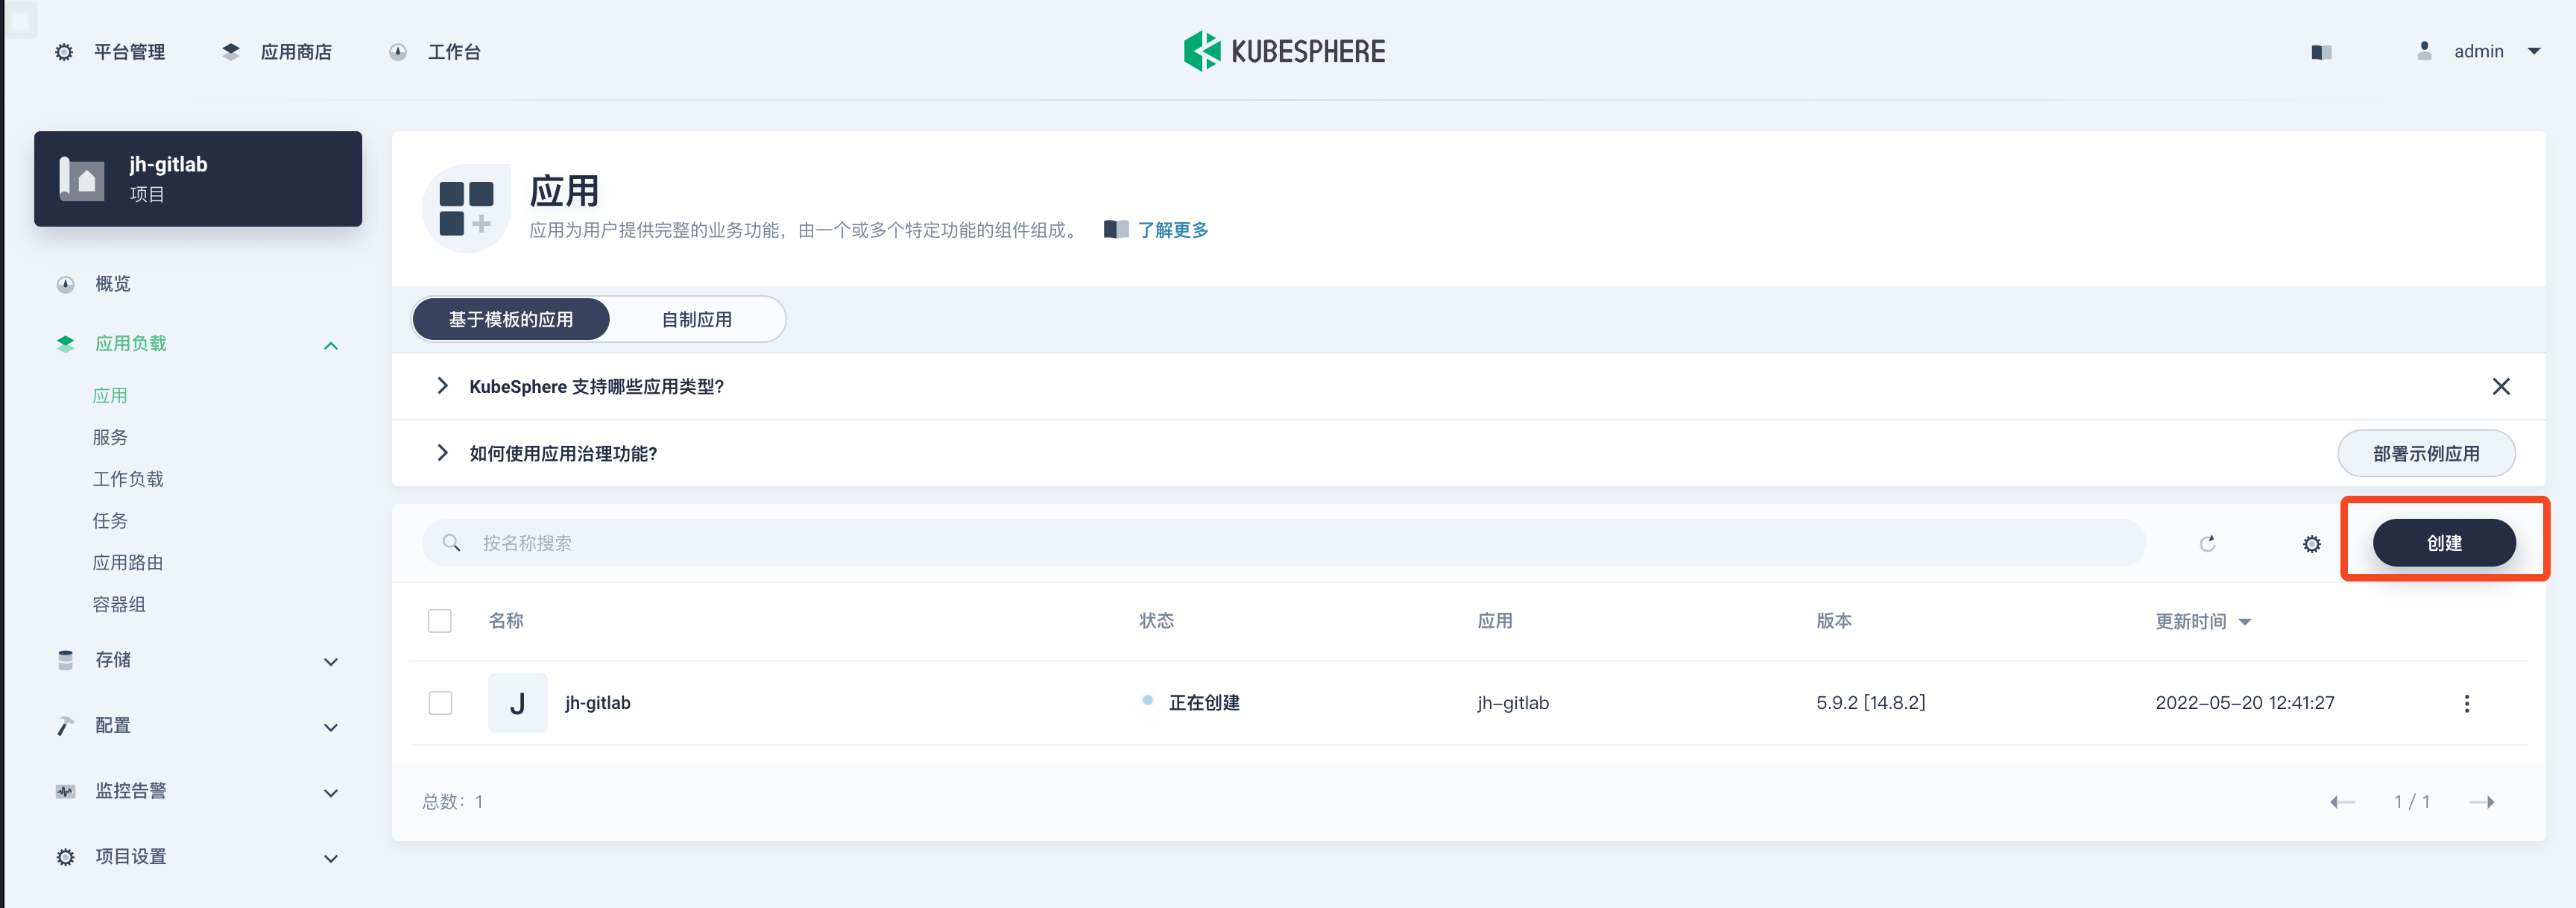Click the refresh icon beside search bar
The image size is (2576, 908).
[2207, 543]
